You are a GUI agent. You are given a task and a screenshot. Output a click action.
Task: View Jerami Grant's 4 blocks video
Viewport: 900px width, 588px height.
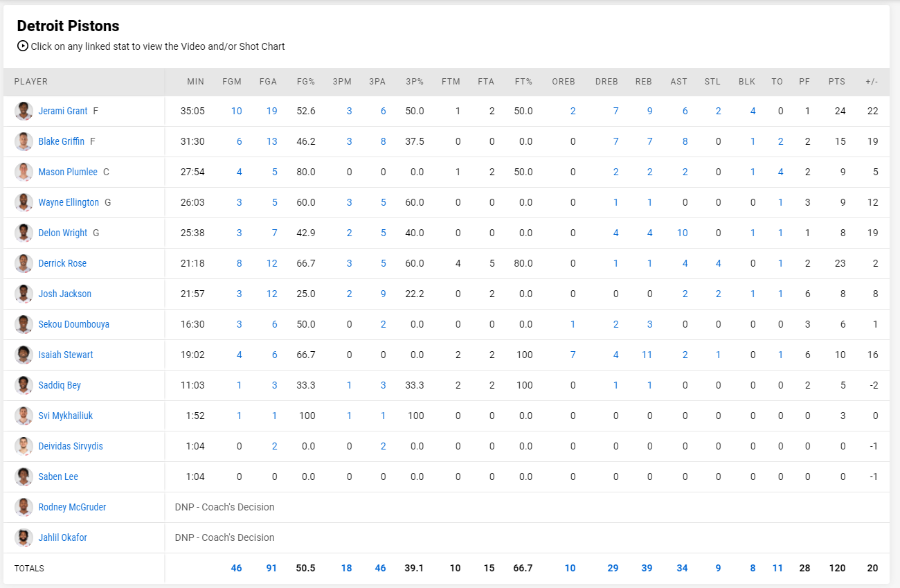click(752, 111)
